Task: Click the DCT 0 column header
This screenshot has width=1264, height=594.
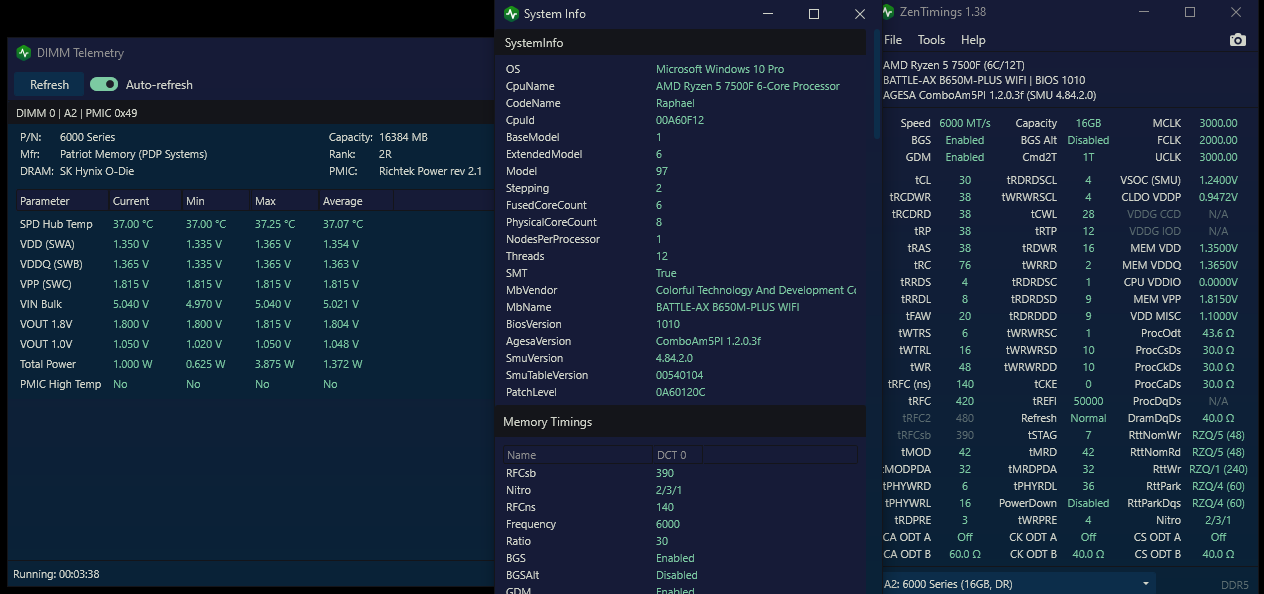Action: (677, 455)
